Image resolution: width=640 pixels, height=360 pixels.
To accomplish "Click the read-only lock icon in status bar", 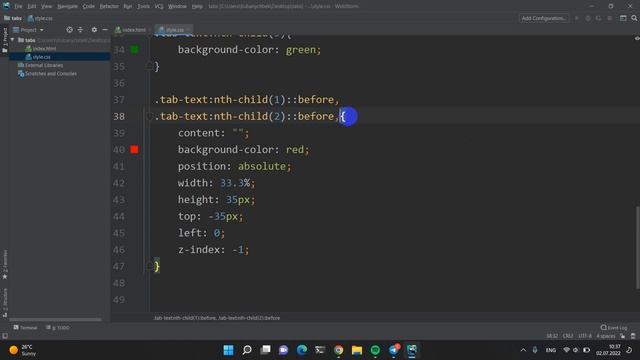I will click(x=622, y=336).
